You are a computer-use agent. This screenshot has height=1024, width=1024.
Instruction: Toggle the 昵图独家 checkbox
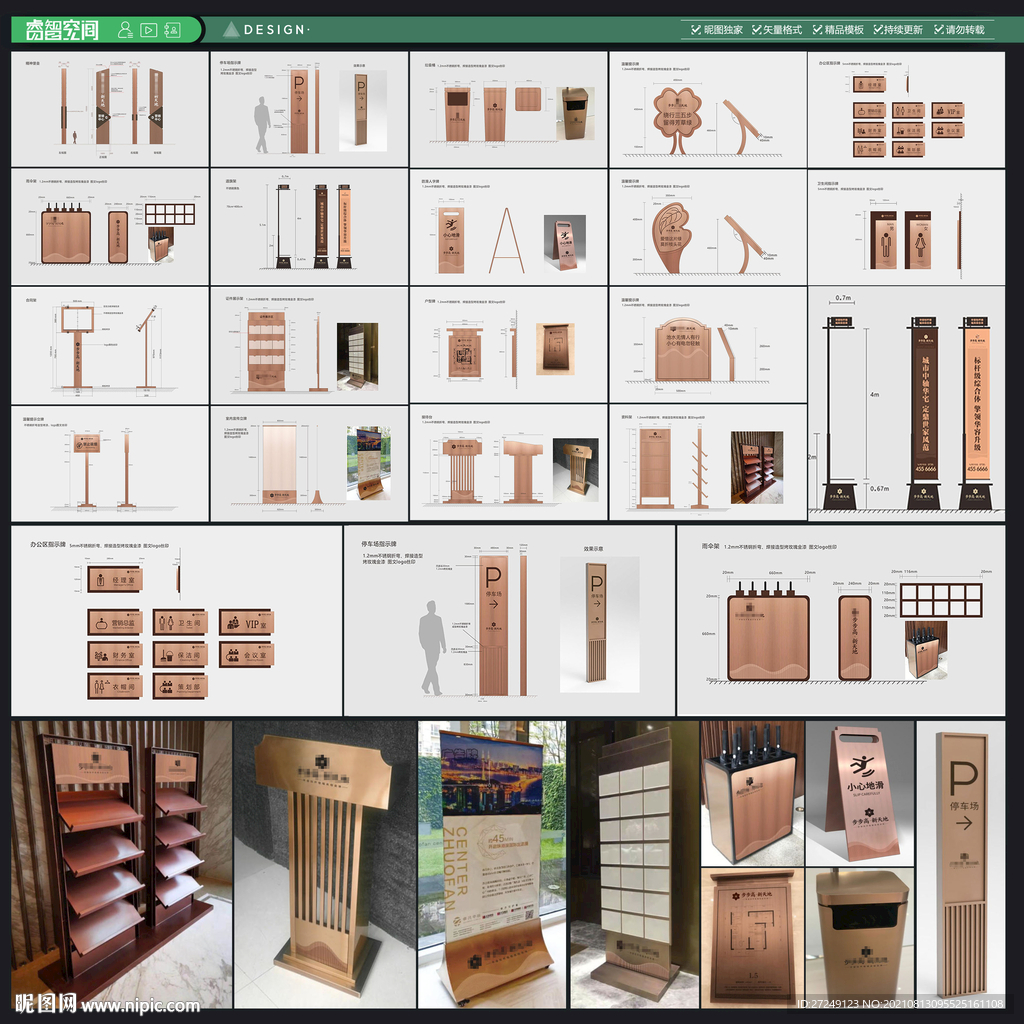tap(696, 29)
